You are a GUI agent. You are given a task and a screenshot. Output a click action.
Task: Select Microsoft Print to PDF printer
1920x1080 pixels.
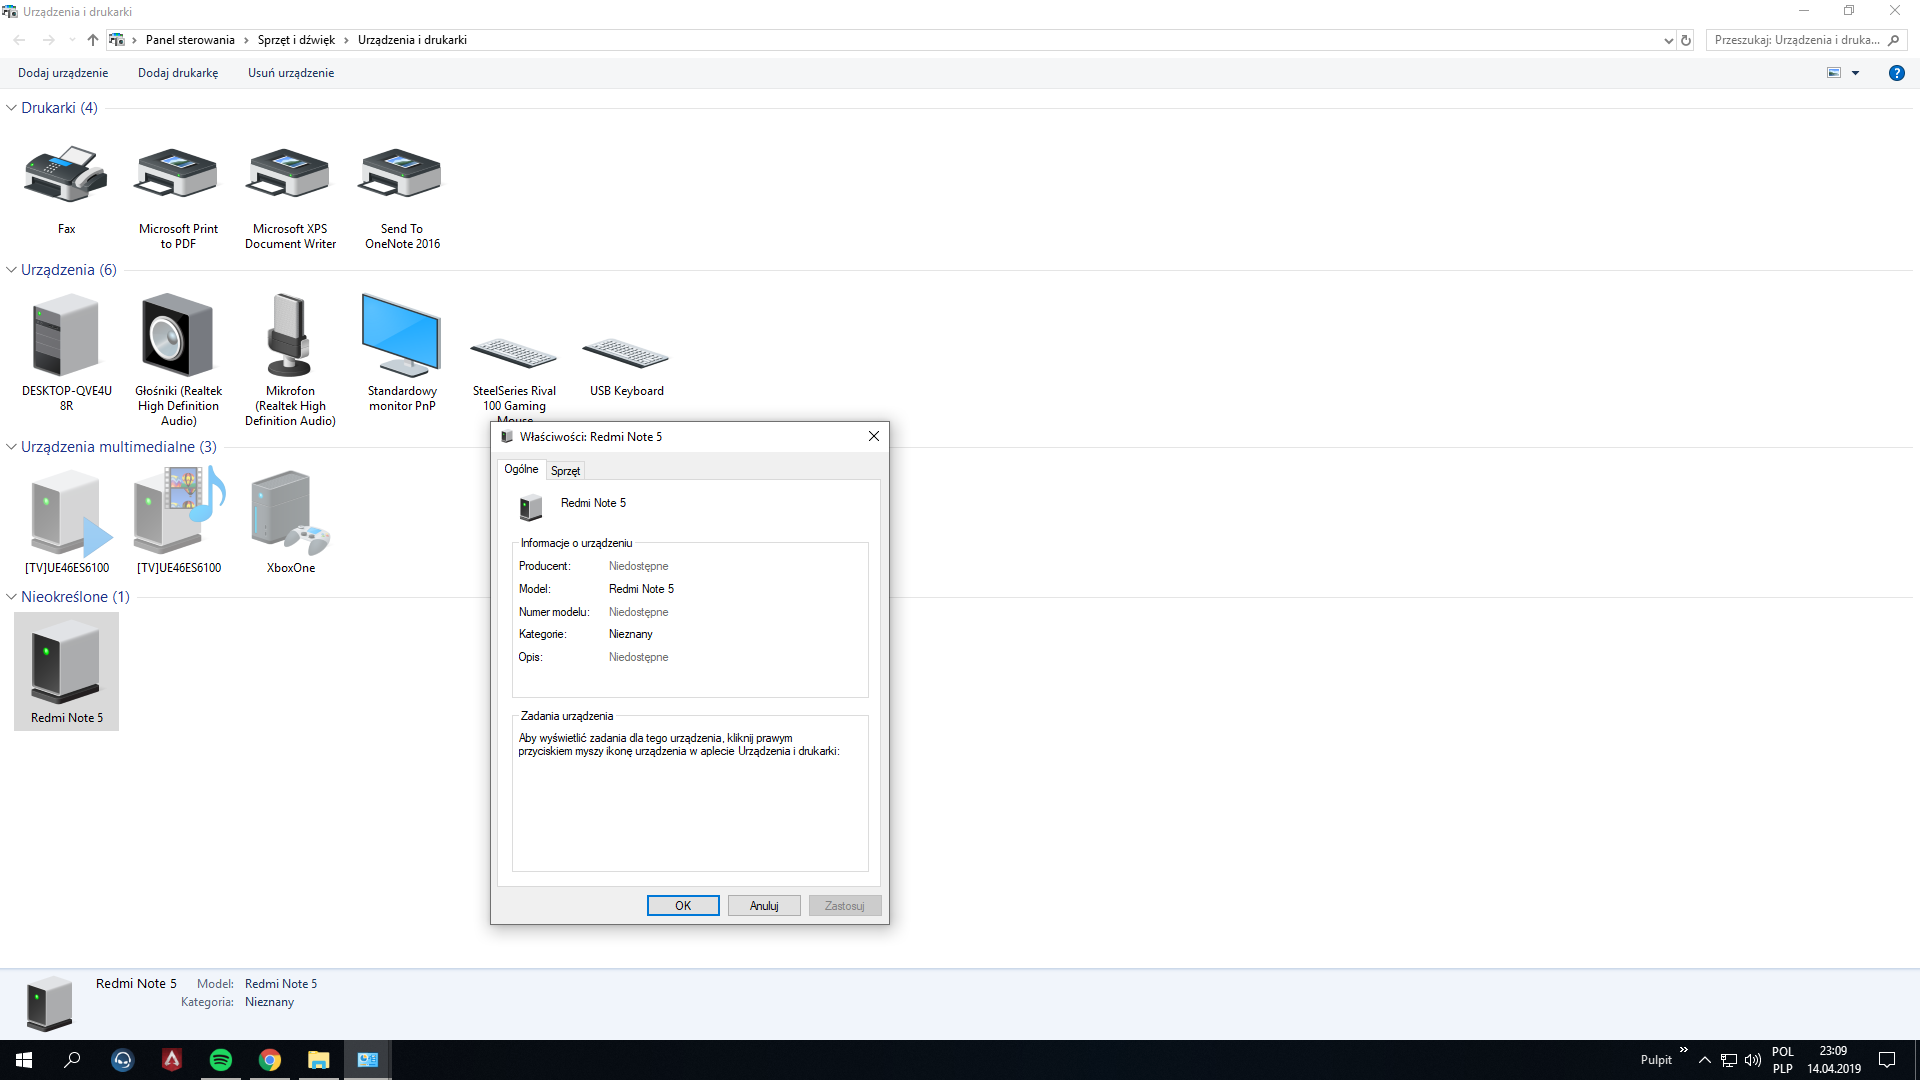coord(178,180)
